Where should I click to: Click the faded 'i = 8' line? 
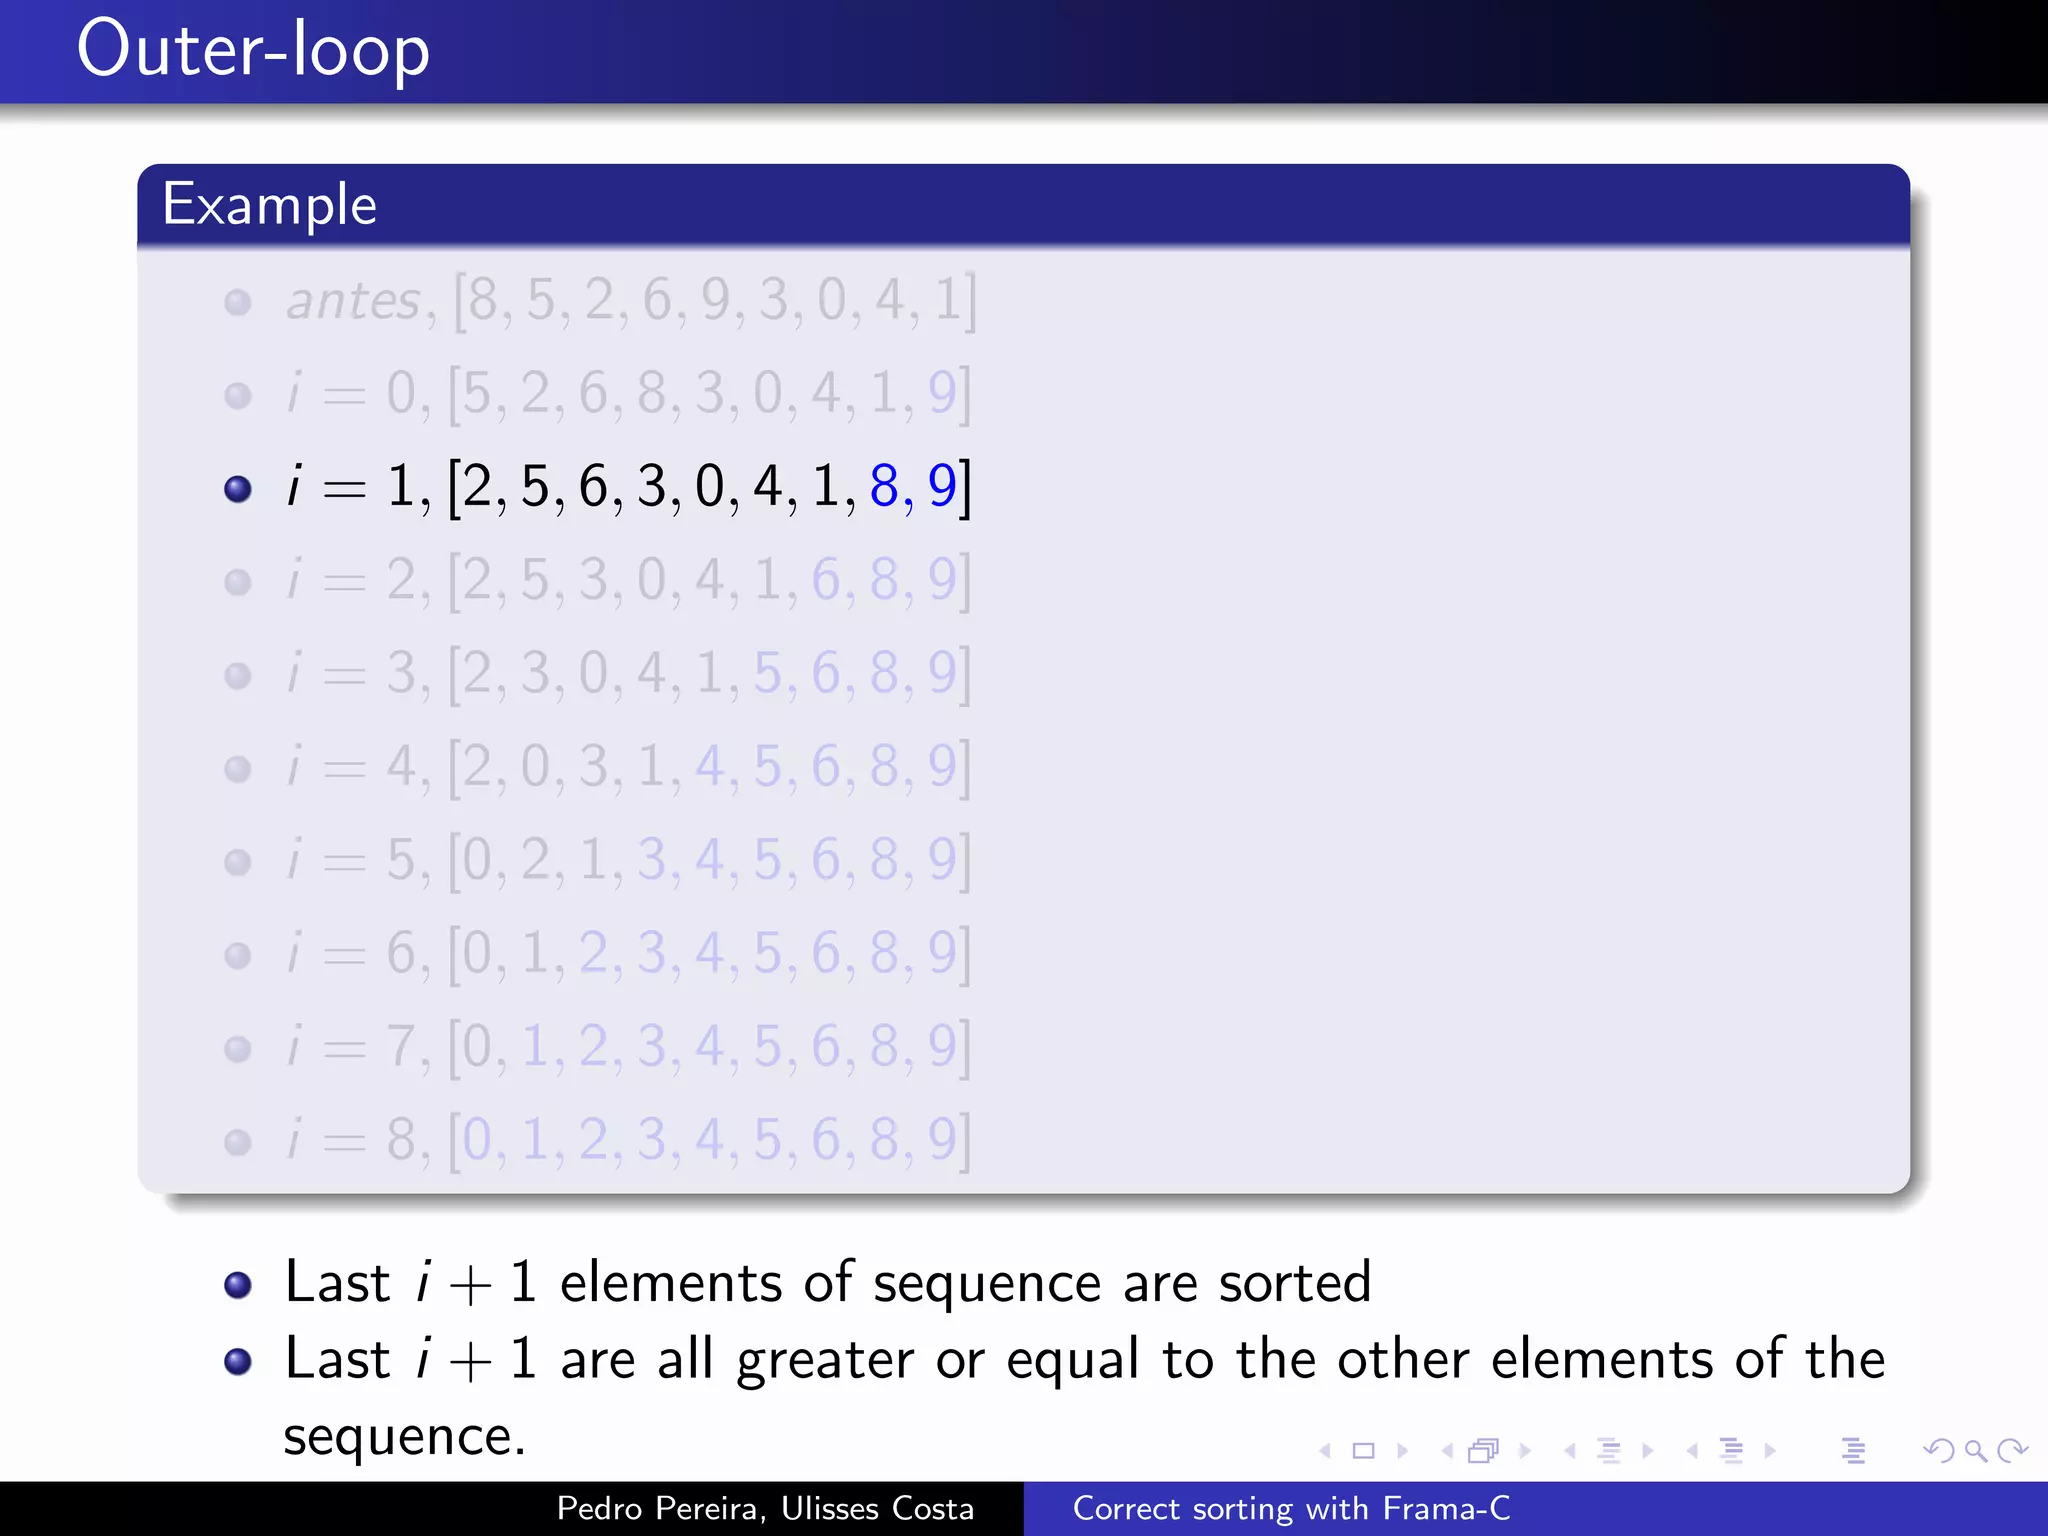[x=628, y=1140]
